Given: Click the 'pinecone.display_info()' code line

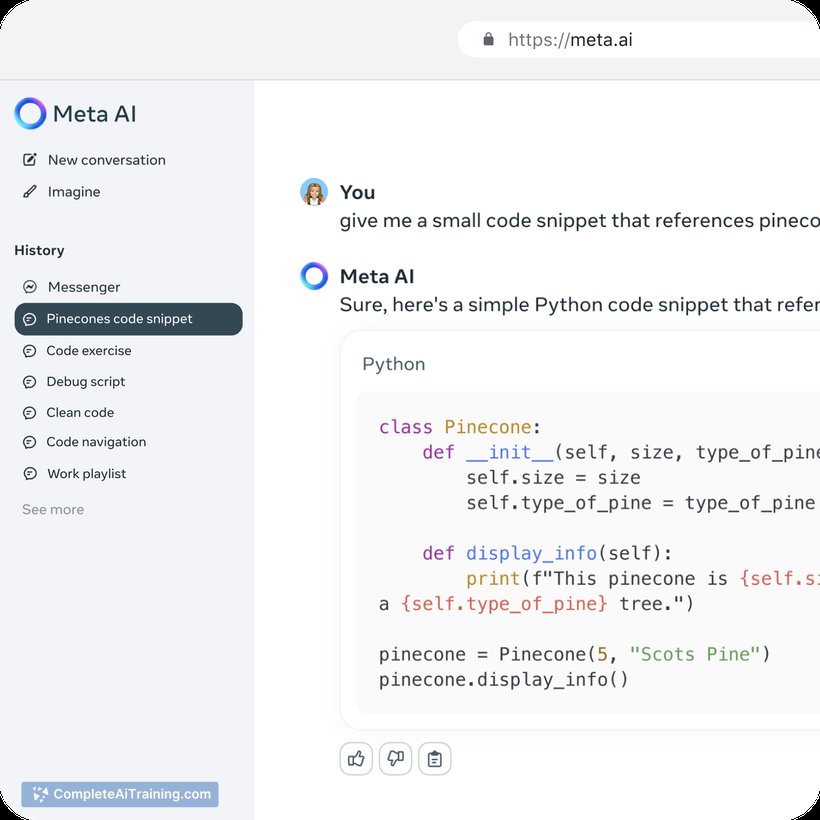Looking at the screenshot, I should pyautogui.click(x=503, y=680).
